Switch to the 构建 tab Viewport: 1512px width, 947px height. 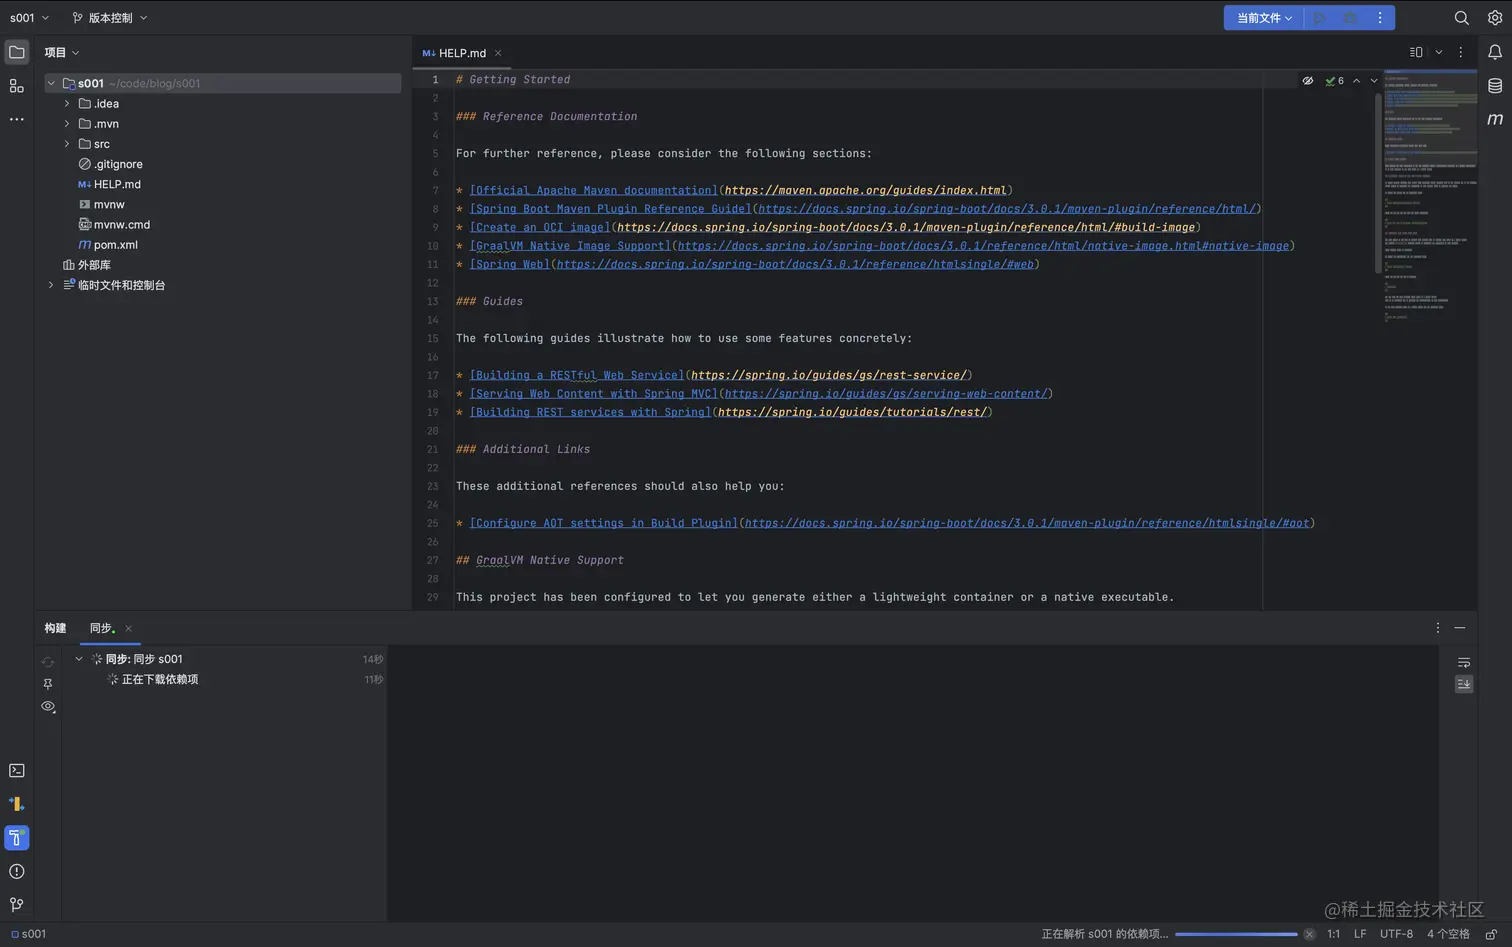pos(55,628)
